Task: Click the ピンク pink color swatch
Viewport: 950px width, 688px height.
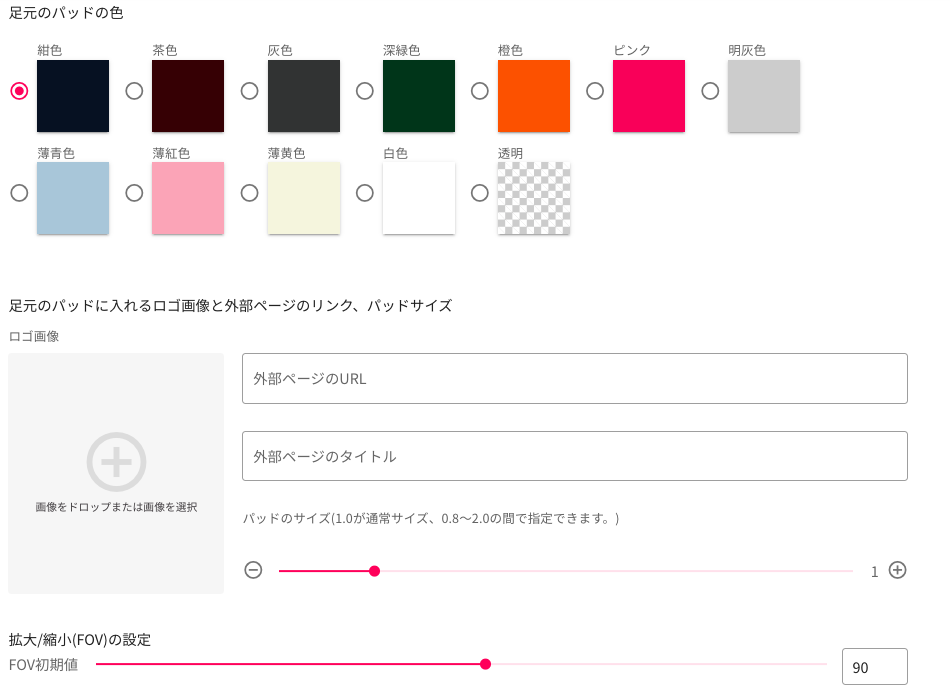Action: (x=649, y=96)
